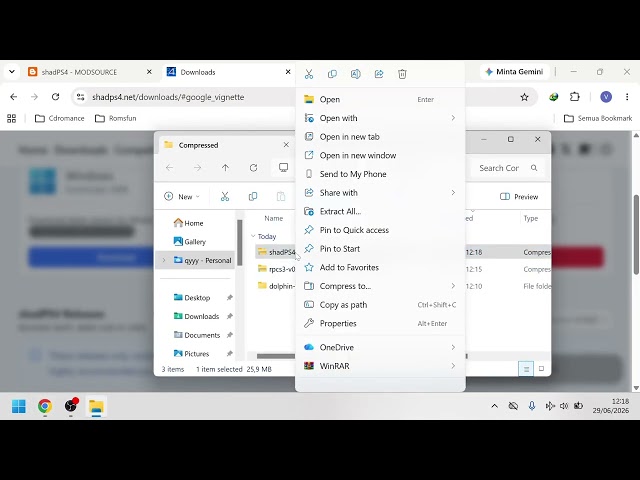Viewport: 640px width, 480px height.
Task: Open the Cdromance bookmark folder
Action: [60, 118]
